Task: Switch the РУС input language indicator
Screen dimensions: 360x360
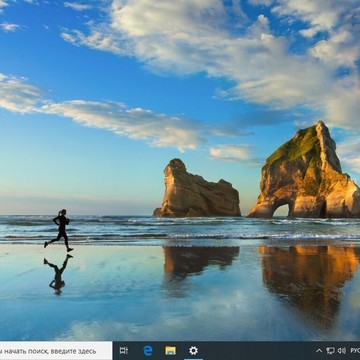Action: [355, 351]
